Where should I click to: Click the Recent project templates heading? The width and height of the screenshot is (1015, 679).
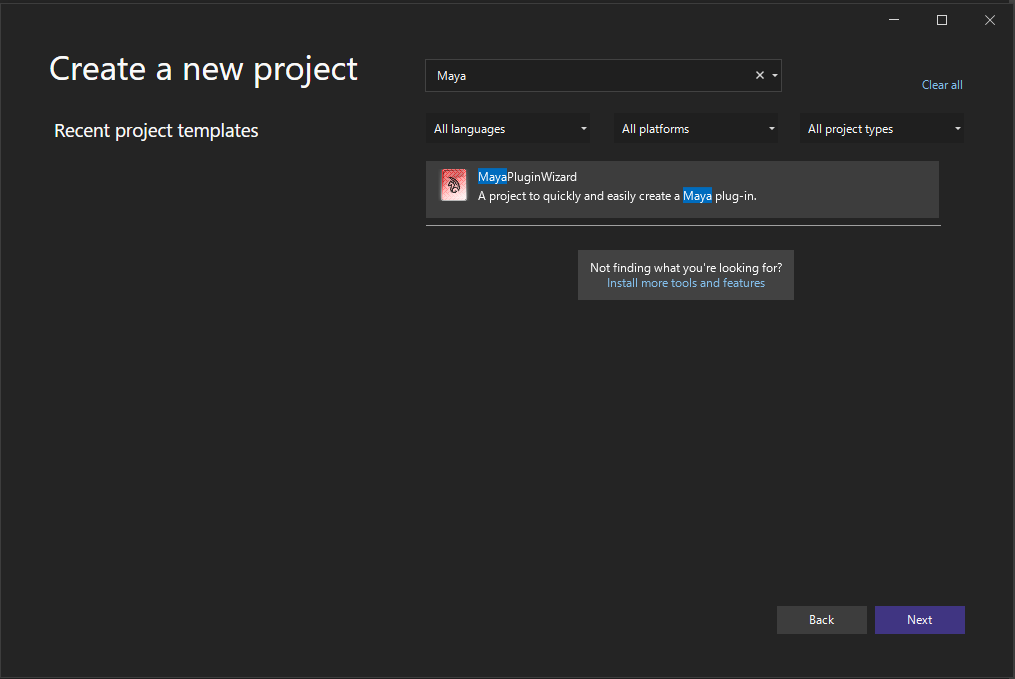[156, 131]
